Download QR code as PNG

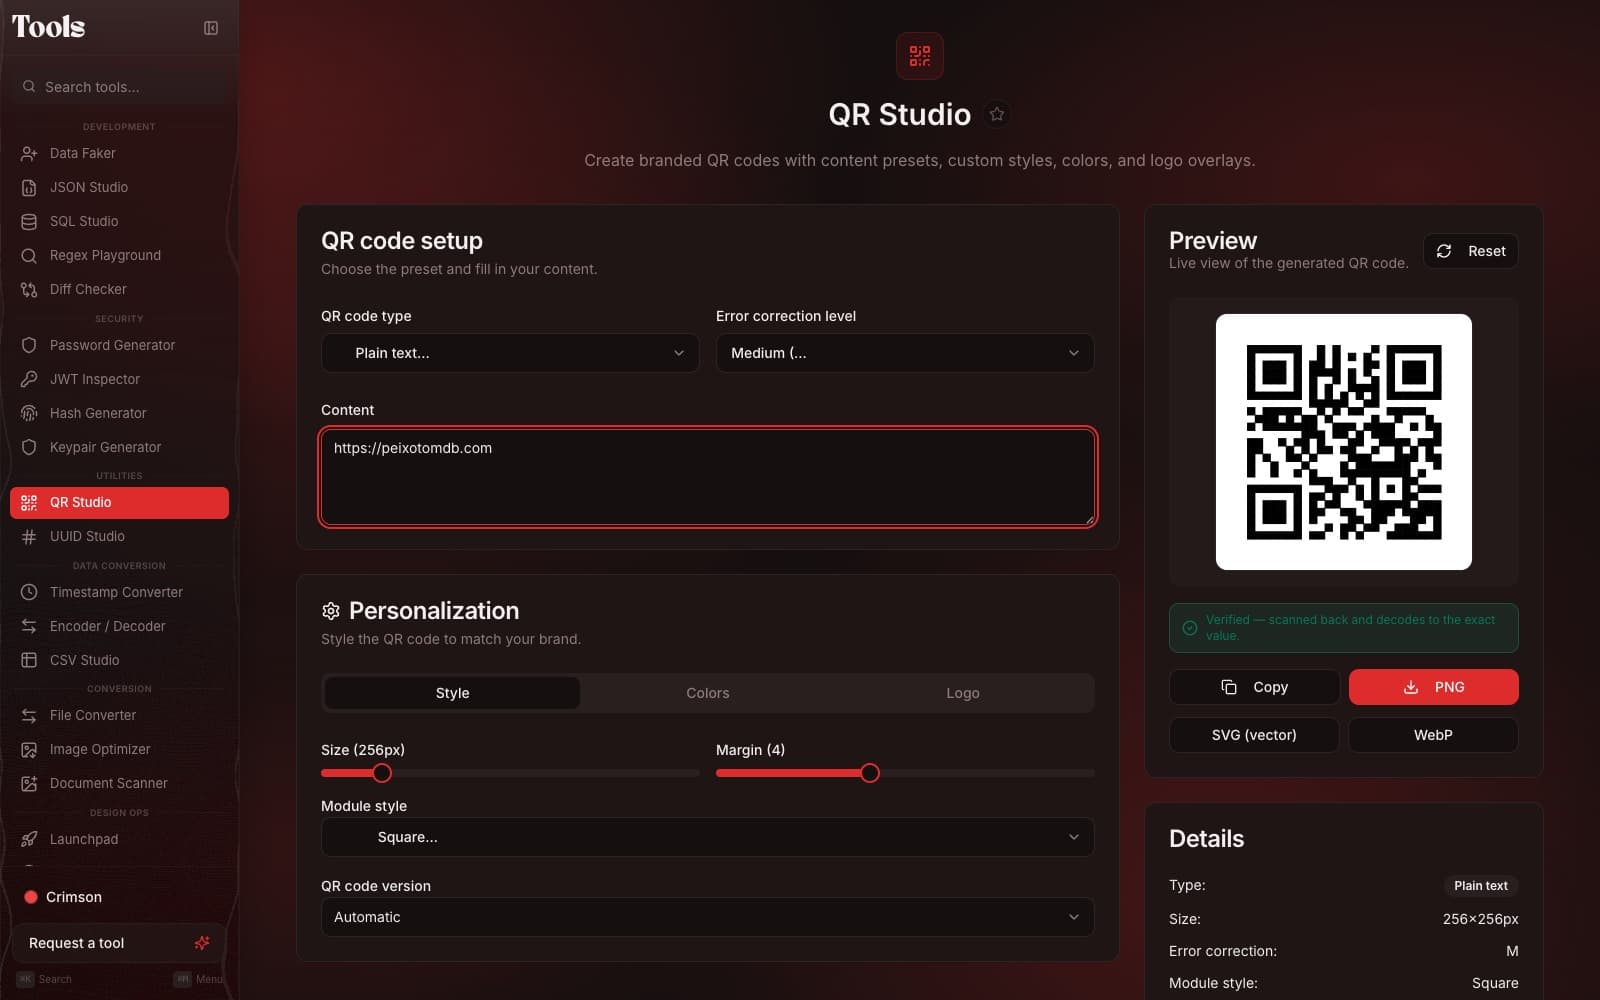(1433, 687)
